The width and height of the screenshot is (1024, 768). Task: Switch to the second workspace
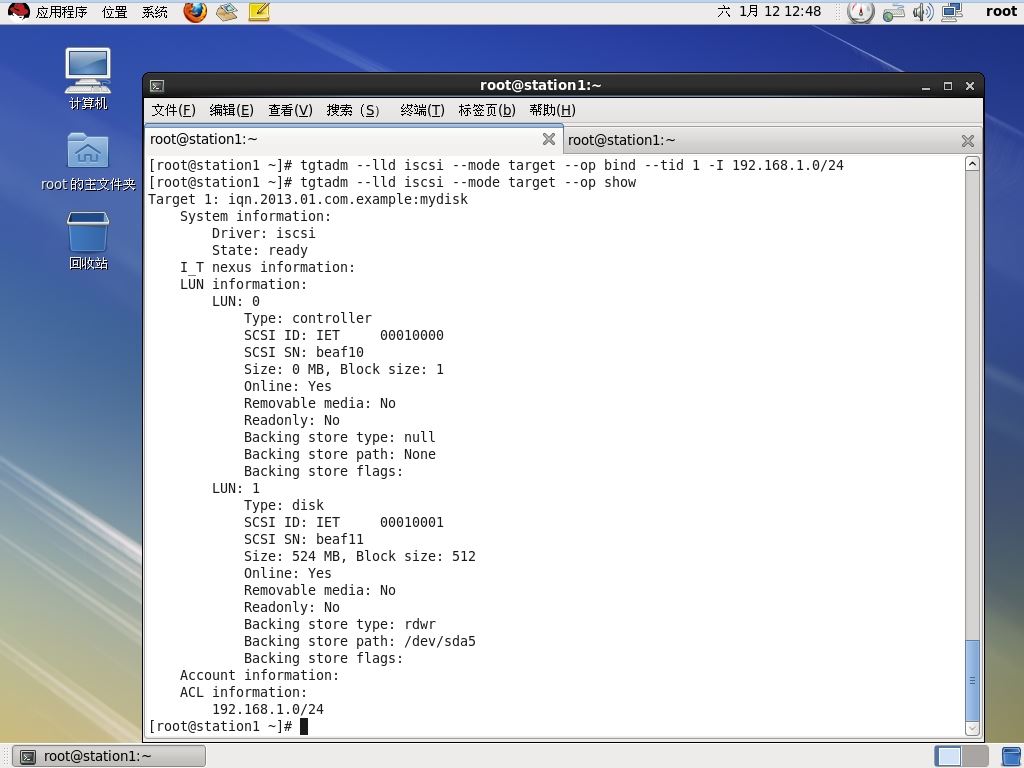pyautogui.click(x=973, y=756)
